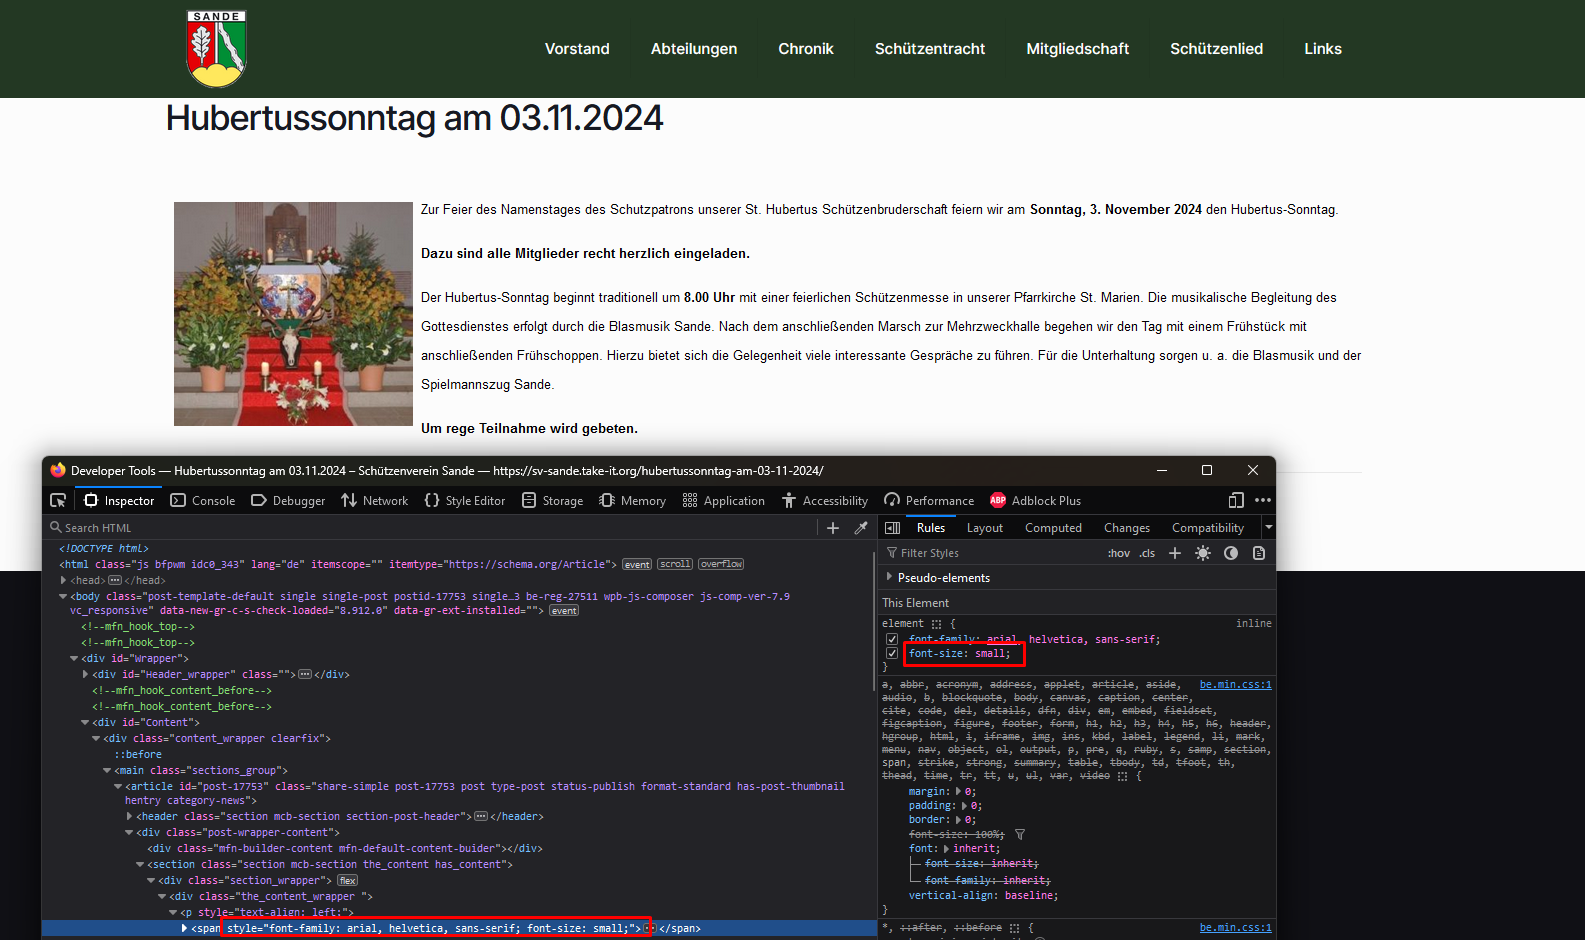This screenshot has height=940, width=1585.
Task: Pick a color with the eyedropper
Action: click(861, 528)
